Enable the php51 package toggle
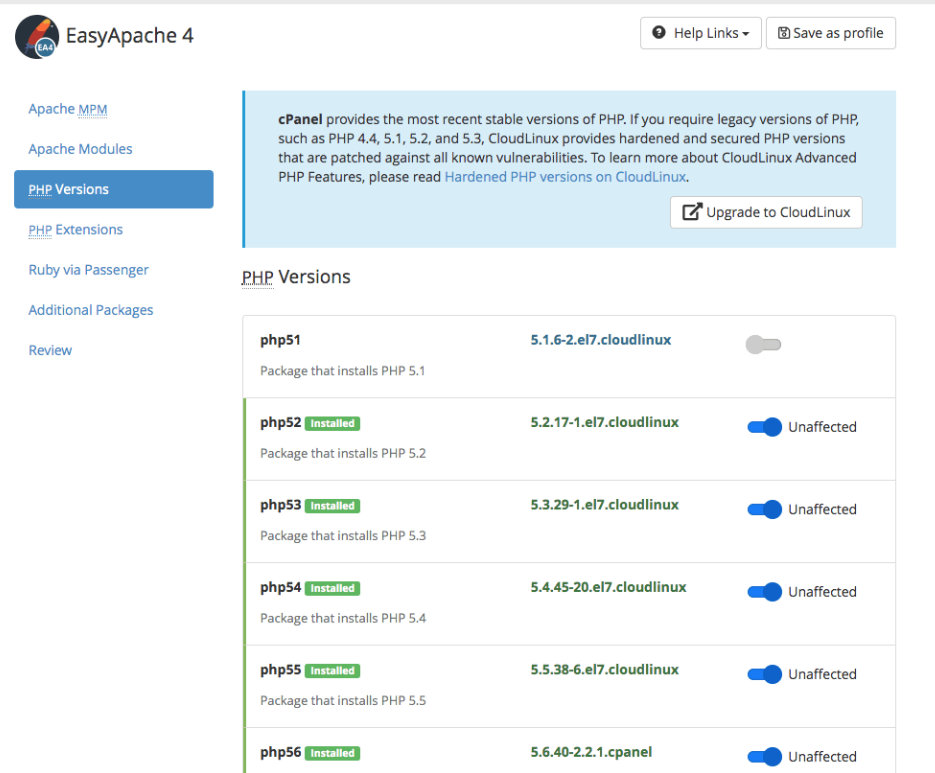Viewport: 935px width, 773px height. [x=763, y=344]
